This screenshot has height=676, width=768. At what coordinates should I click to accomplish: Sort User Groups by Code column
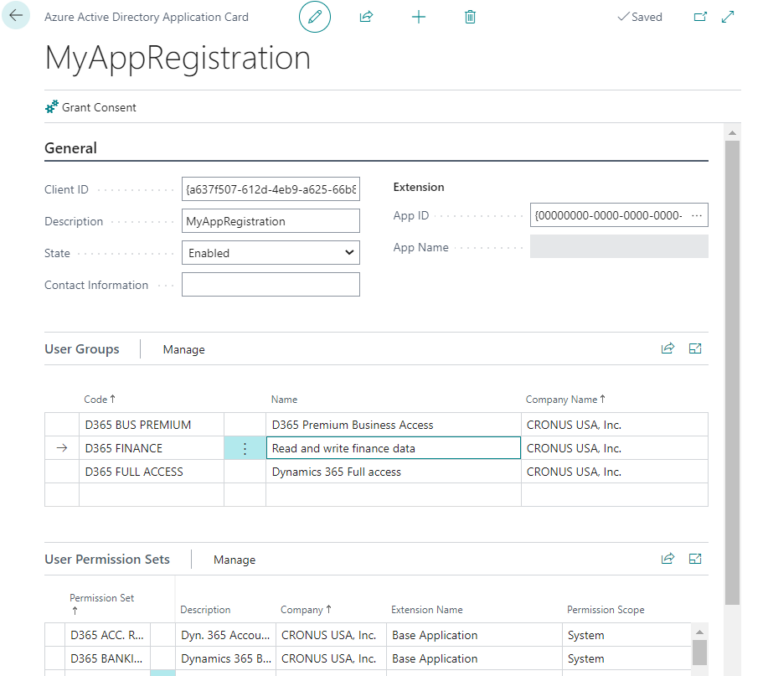99,399
